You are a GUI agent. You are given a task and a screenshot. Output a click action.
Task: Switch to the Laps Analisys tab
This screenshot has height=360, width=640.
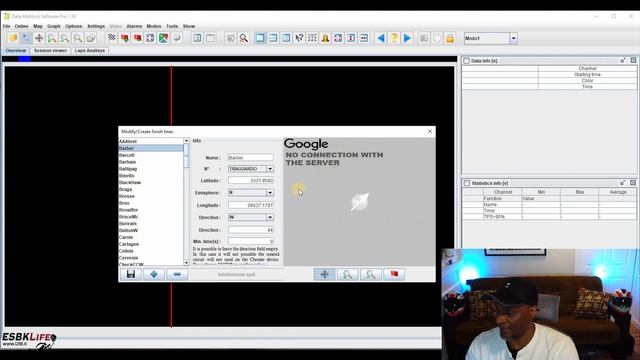pos(90,51)
